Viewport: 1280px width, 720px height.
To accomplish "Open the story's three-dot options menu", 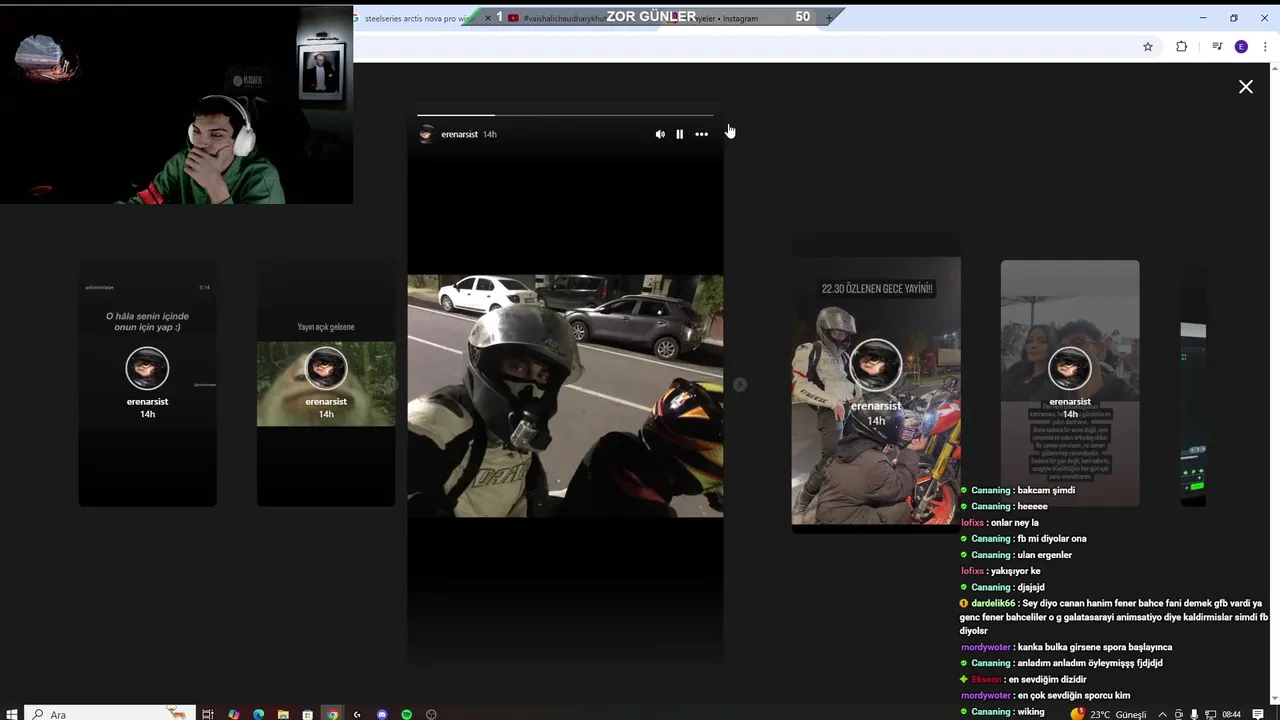I will click(701, 134).
